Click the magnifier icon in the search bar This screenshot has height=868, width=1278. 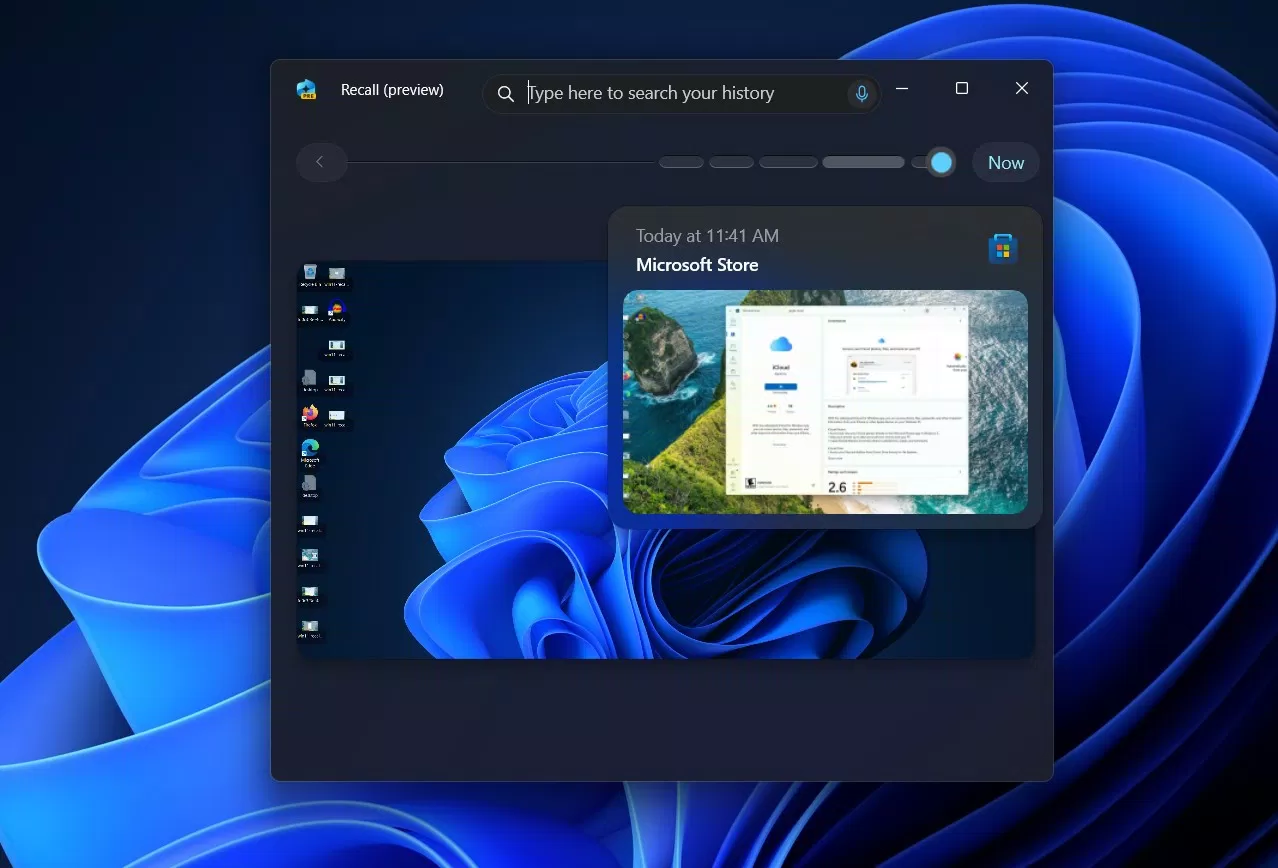(x=505, y=93)
